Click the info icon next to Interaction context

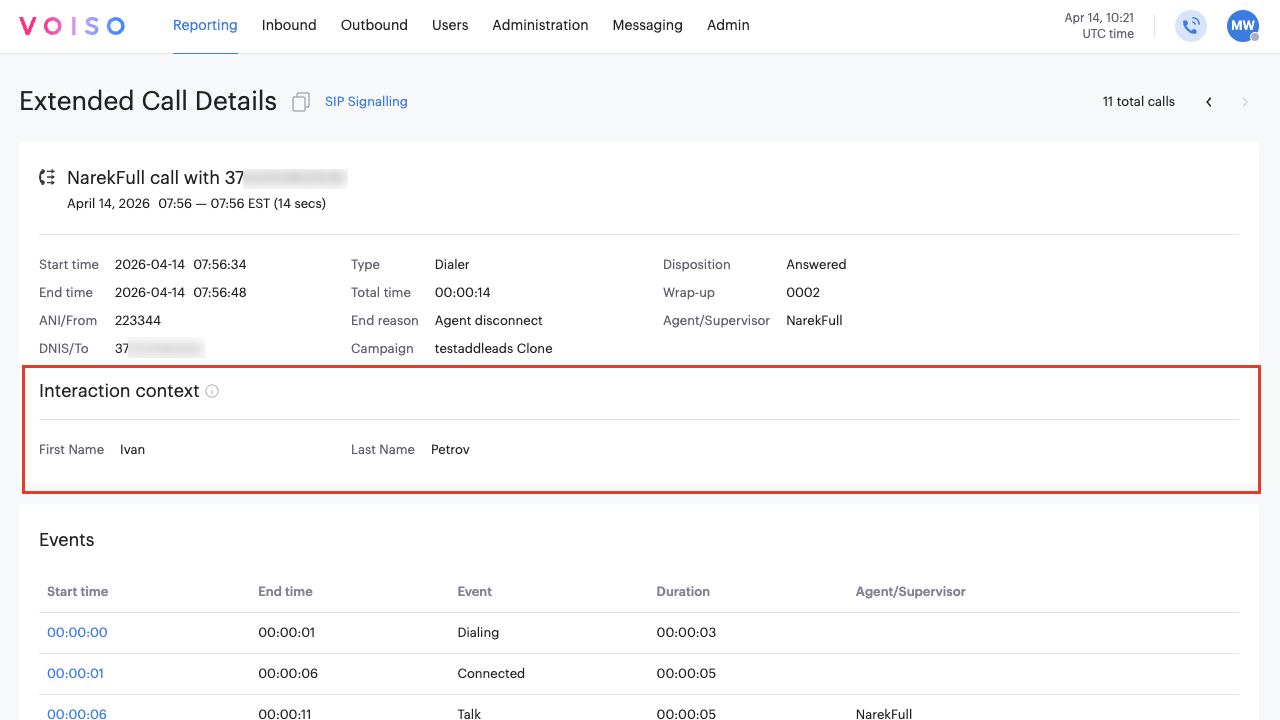click(x=212, y=391)
